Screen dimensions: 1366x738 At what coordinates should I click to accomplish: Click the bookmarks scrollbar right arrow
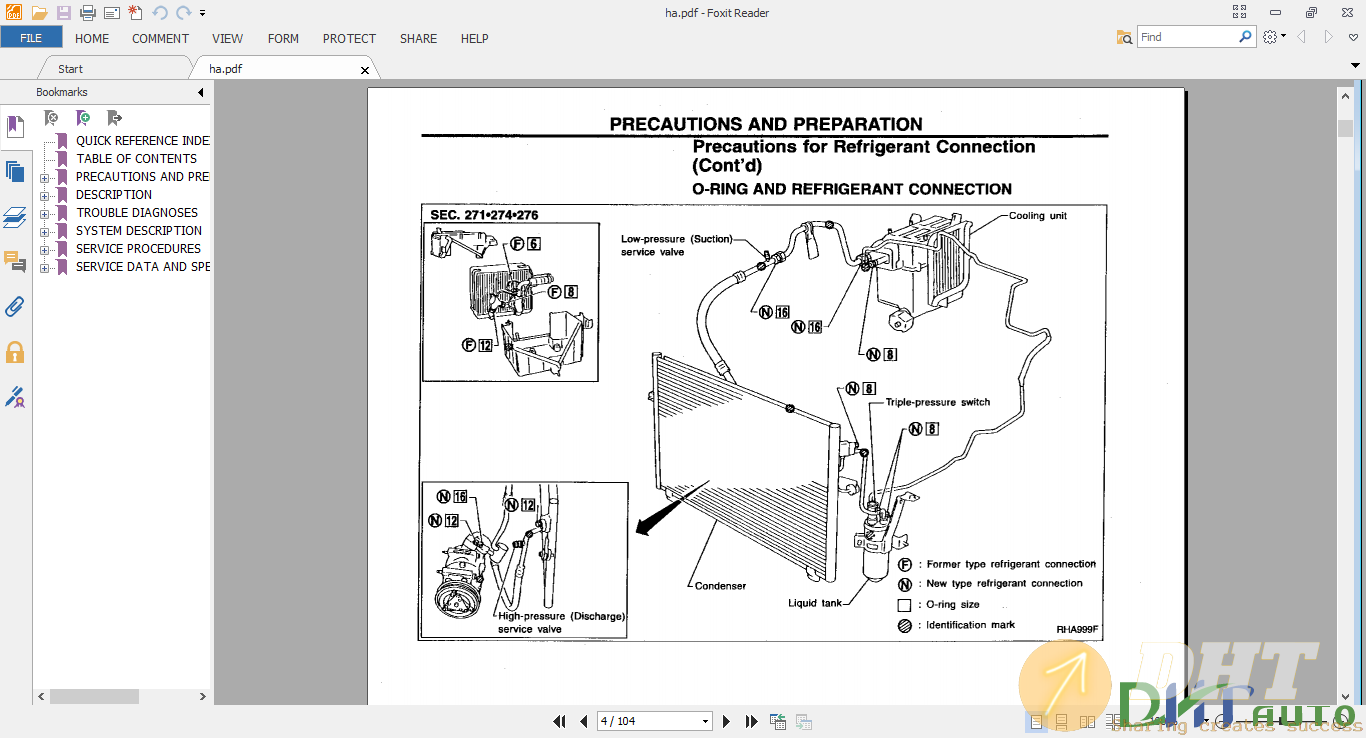(x=203, y=696)
